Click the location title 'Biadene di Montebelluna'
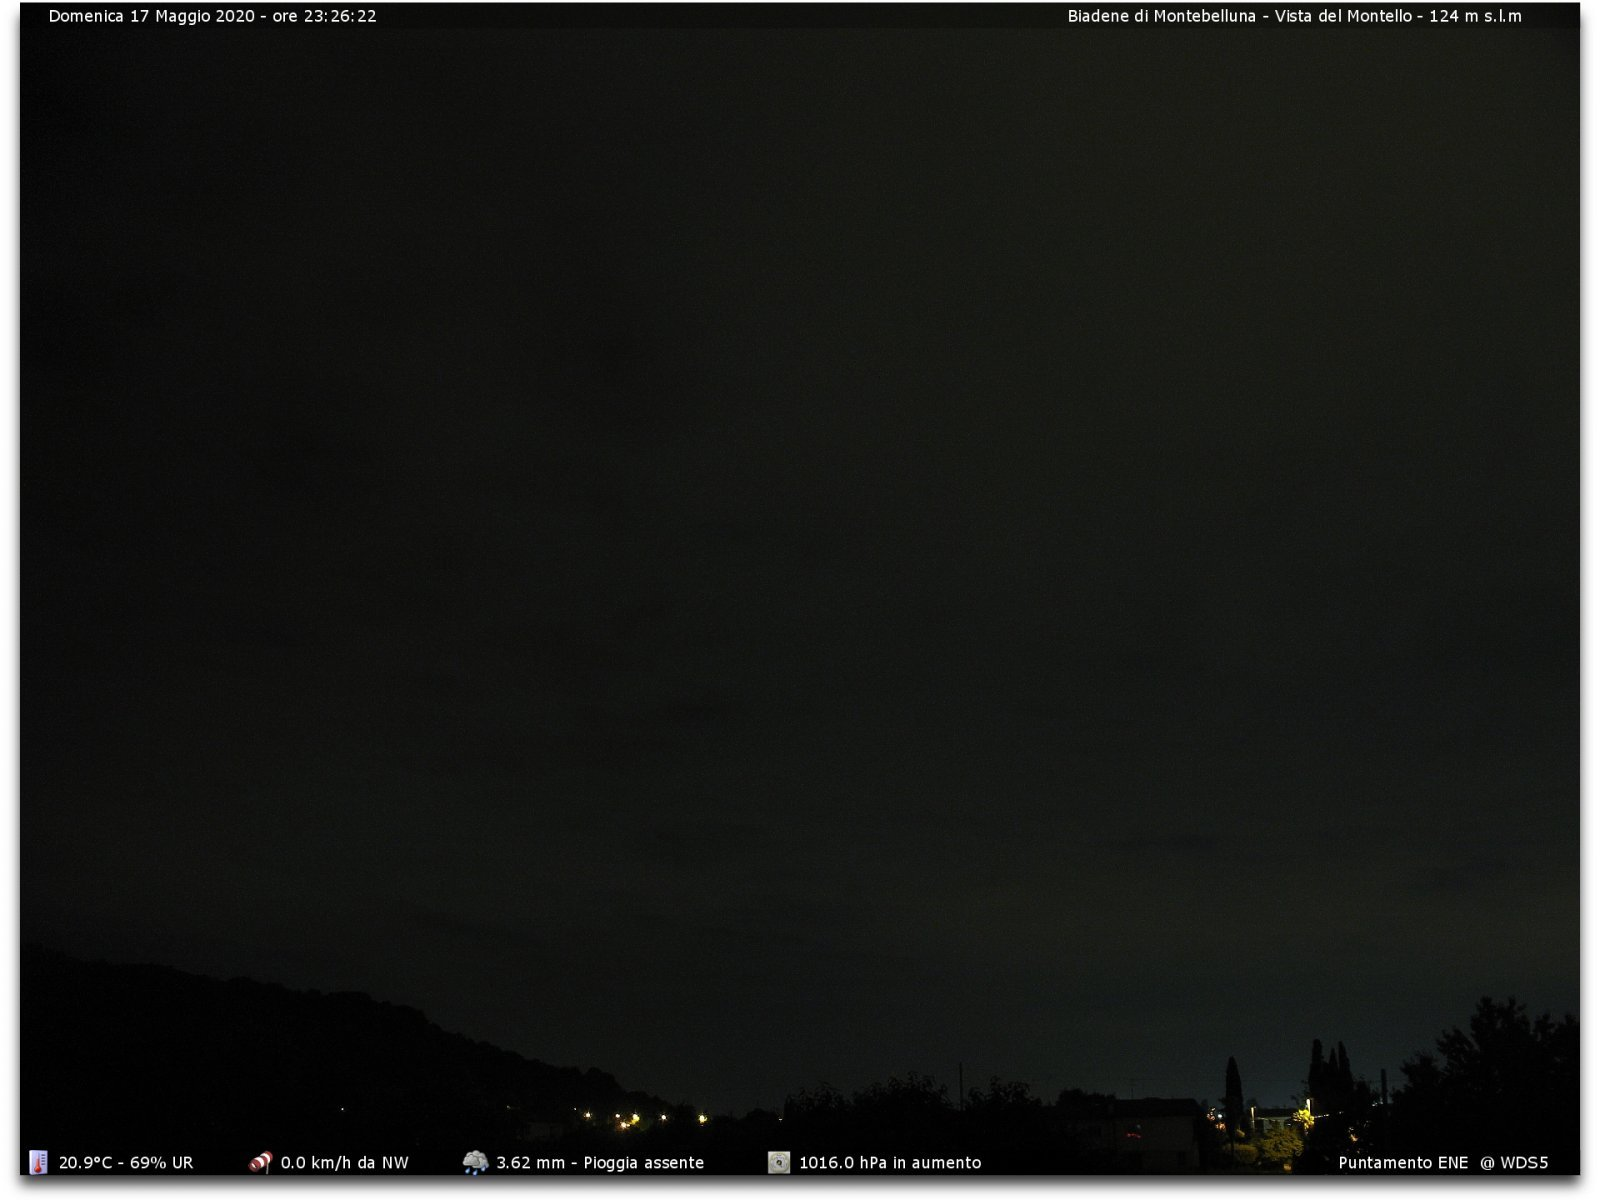Viewport: 1600px width, 1200px height. coord(1161,16)
